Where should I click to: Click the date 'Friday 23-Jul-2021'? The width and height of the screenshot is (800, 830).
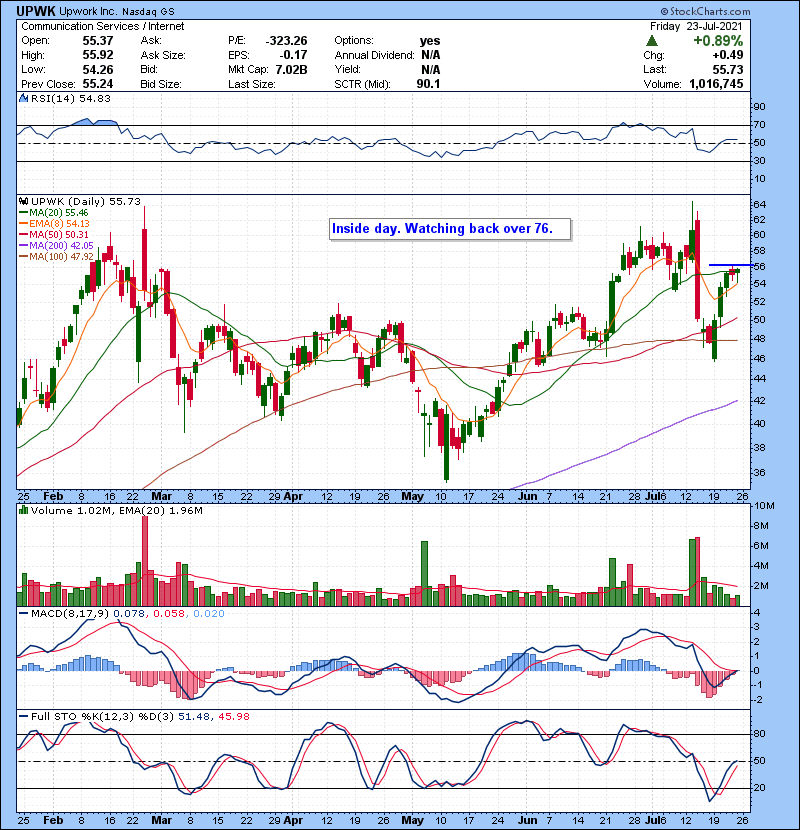tap(696, 26)
